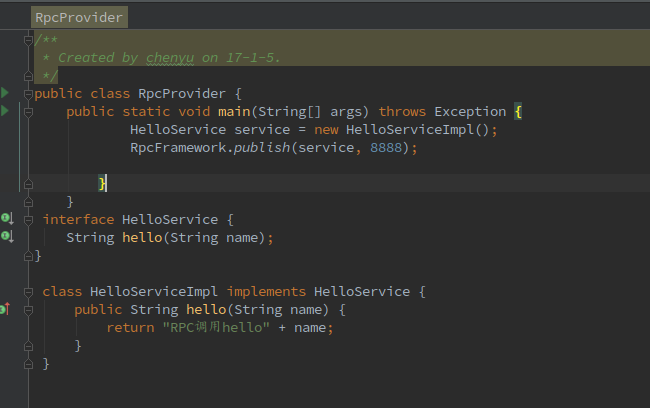Click the fold end marker closing HelloServiceImpl
This screenshot has width=650, height=408.
coord(30,364)
